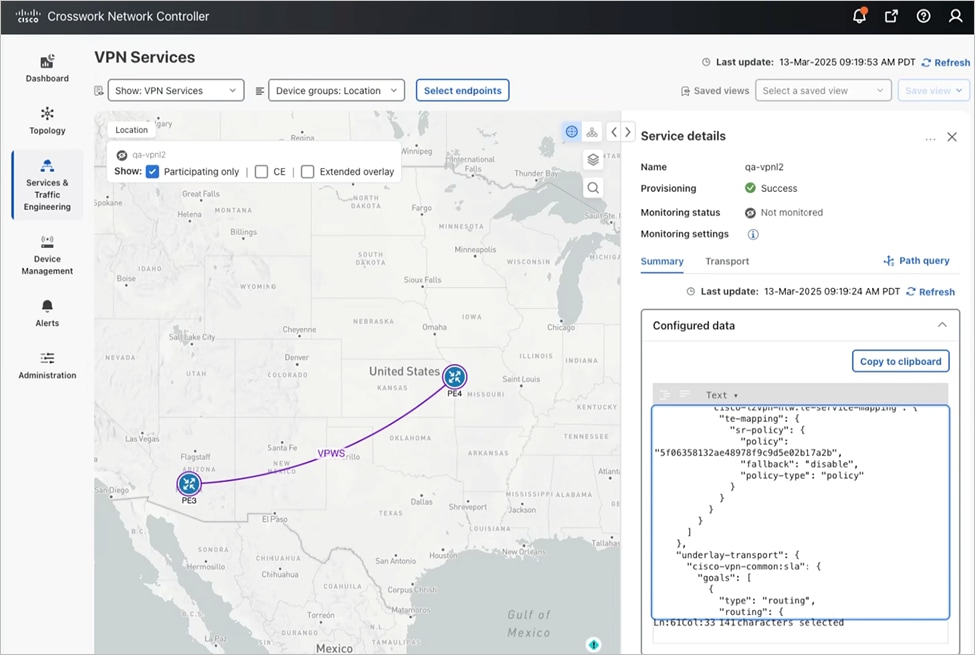Uncheck the Participating only checkbox
The width and height of the screenshot is (975, 655).
pos(152,171)
